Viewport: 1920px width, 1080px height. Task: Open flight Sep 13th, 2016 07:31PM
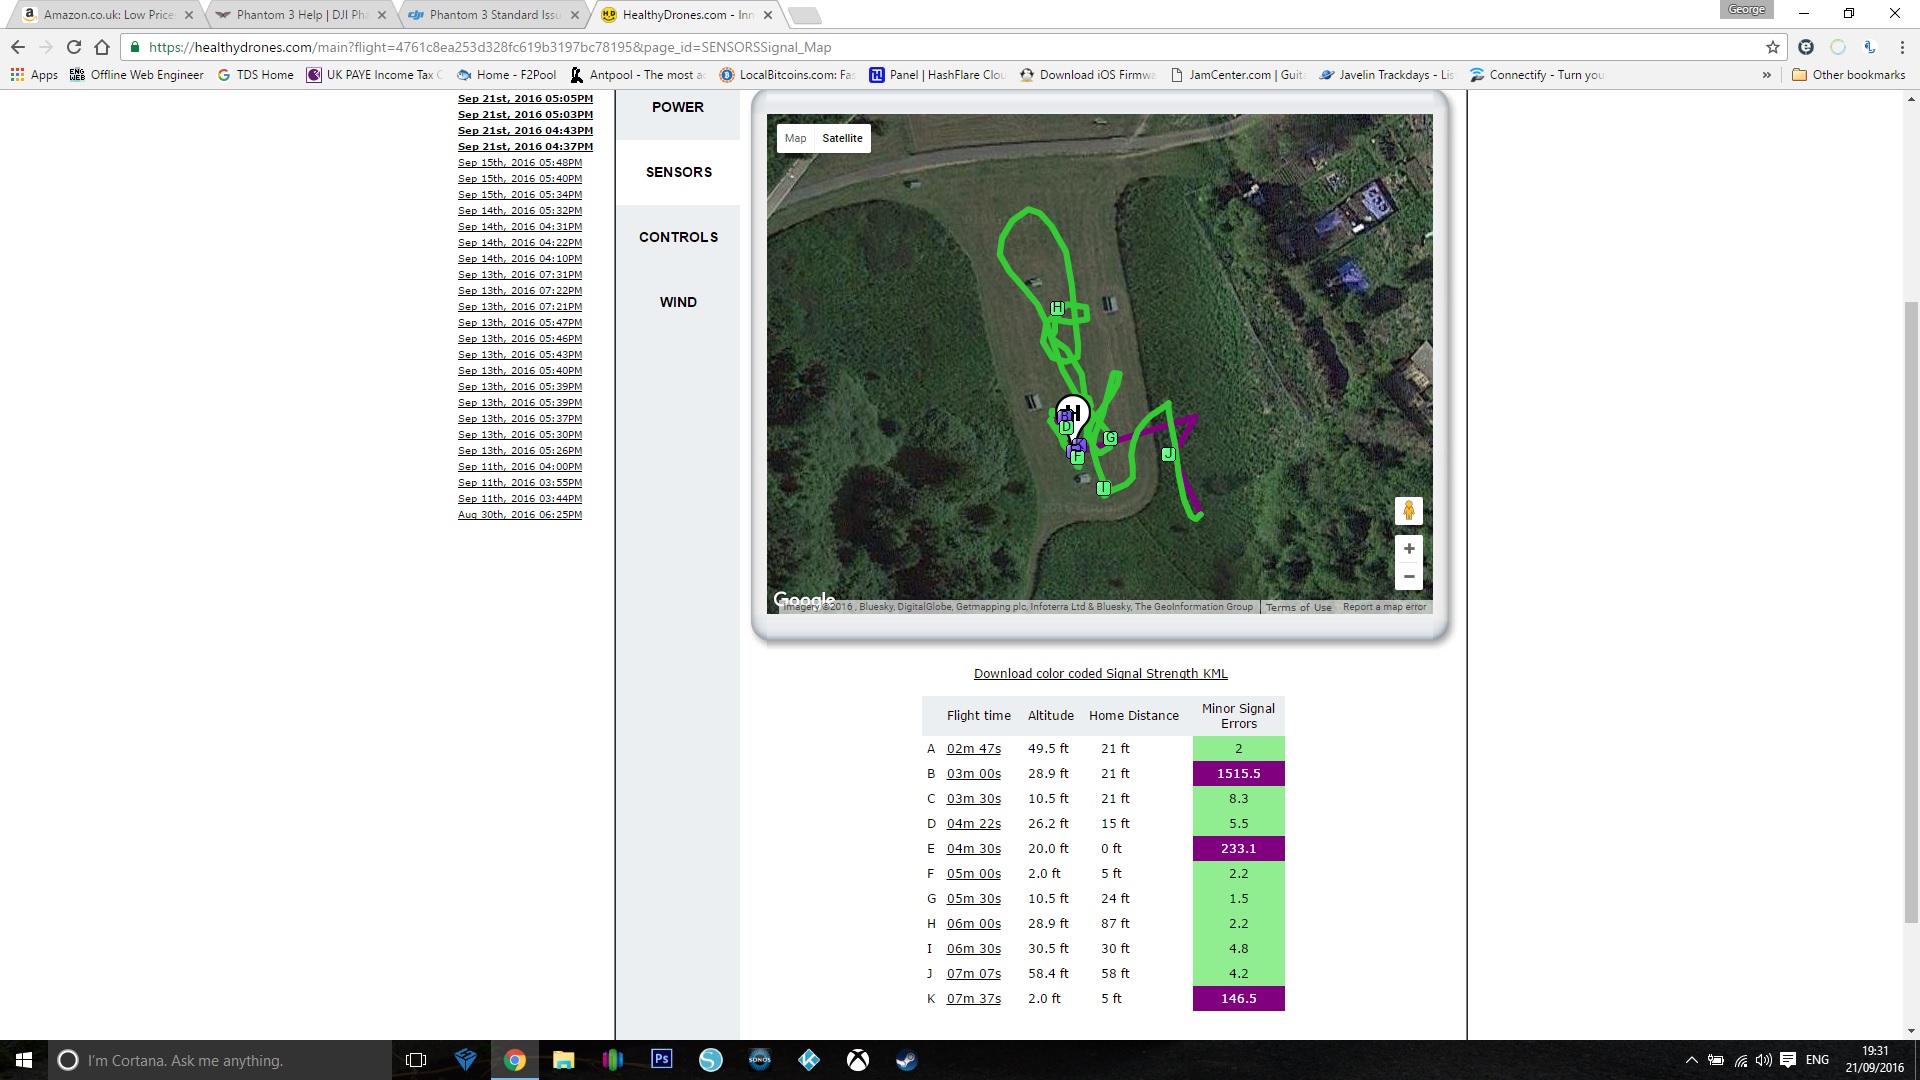[520, 275]
